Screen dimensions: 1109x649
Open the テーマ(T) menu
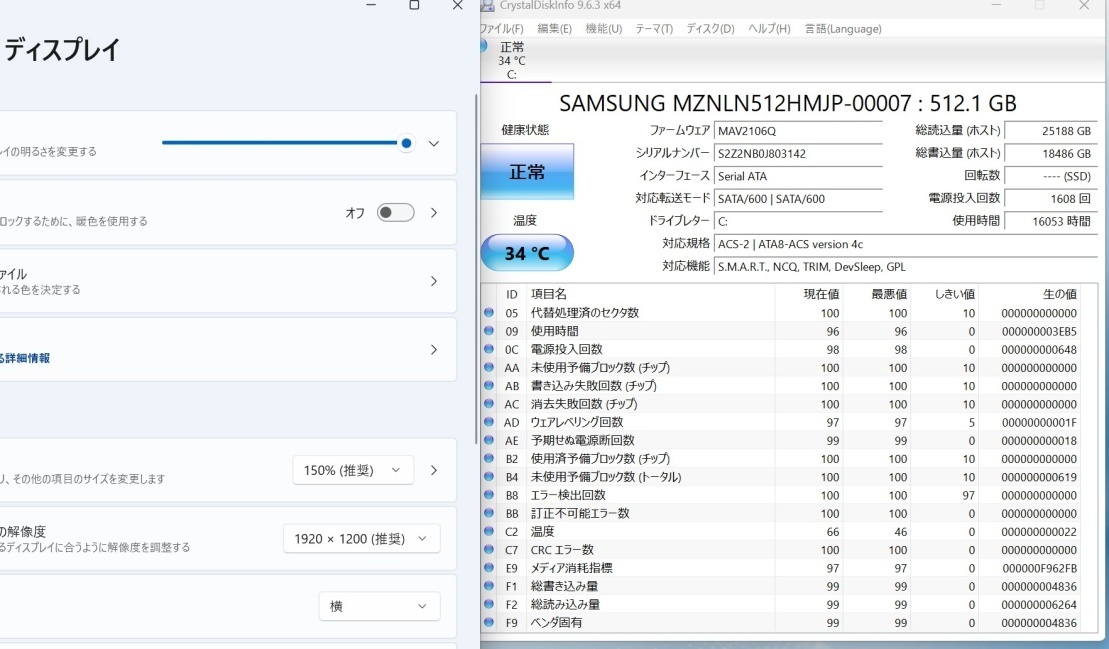(654, 29)
